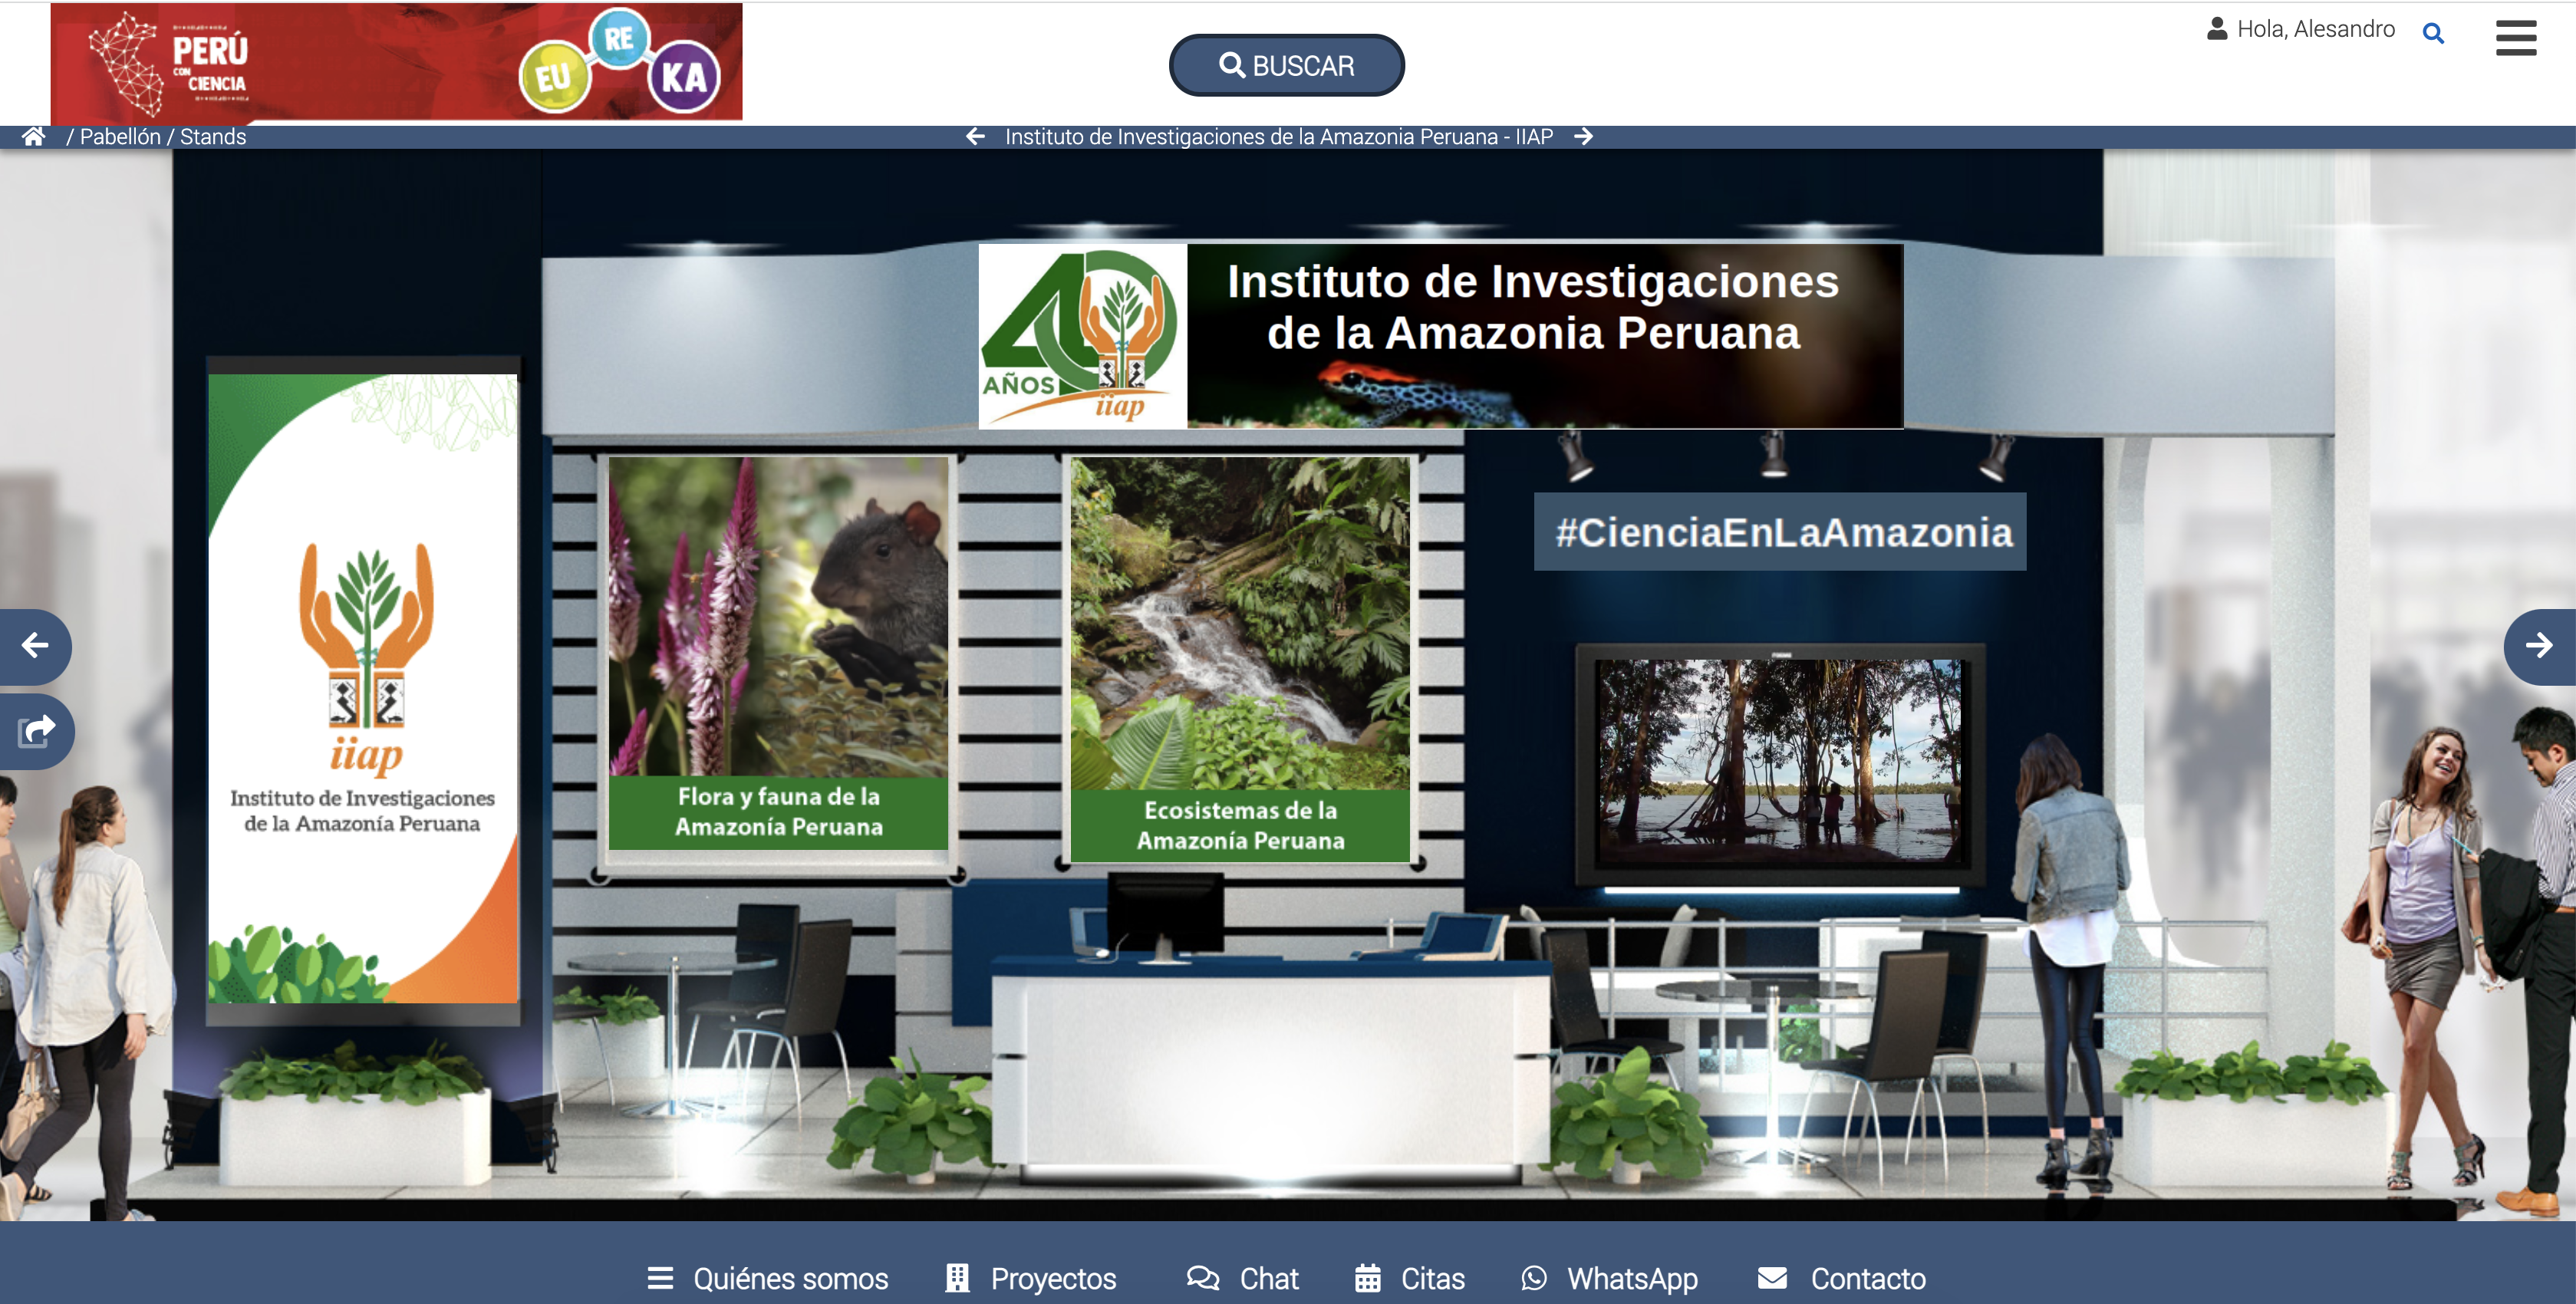Go to next stand using breadcrumb right arrow
This screenshot has height=1304, width=2576.
coord(1583,136)
